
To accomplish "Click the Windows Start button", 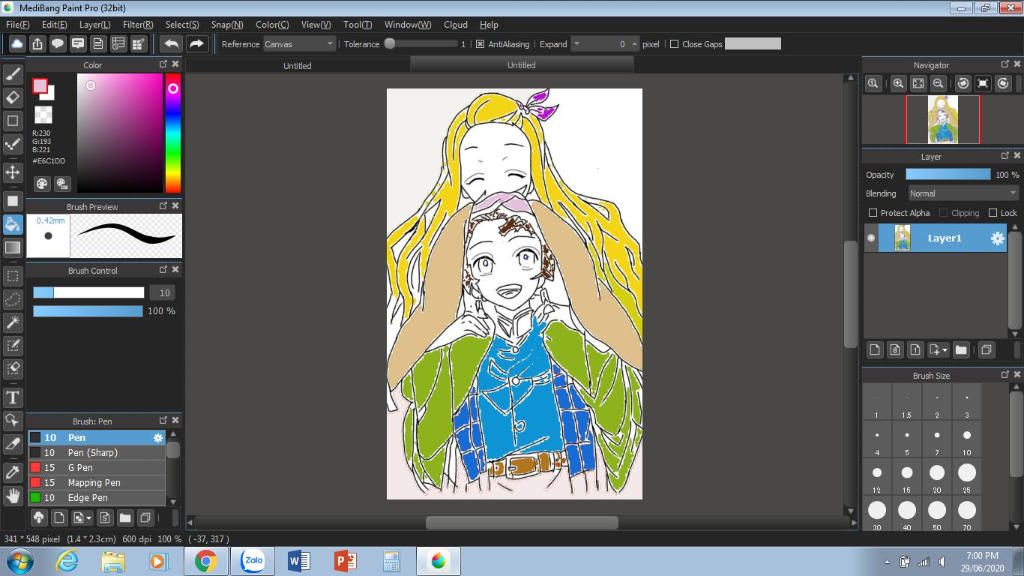I will (x=20, y=561).
